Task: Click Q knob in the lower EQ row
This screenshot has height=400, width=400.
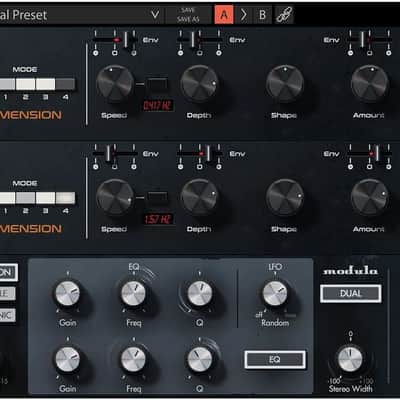Action: point(200,360)
